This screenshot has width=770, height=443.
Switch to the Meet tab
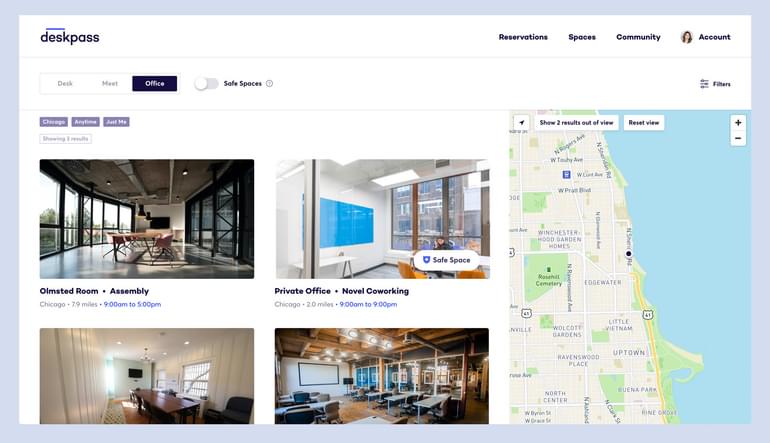point(110,83)
